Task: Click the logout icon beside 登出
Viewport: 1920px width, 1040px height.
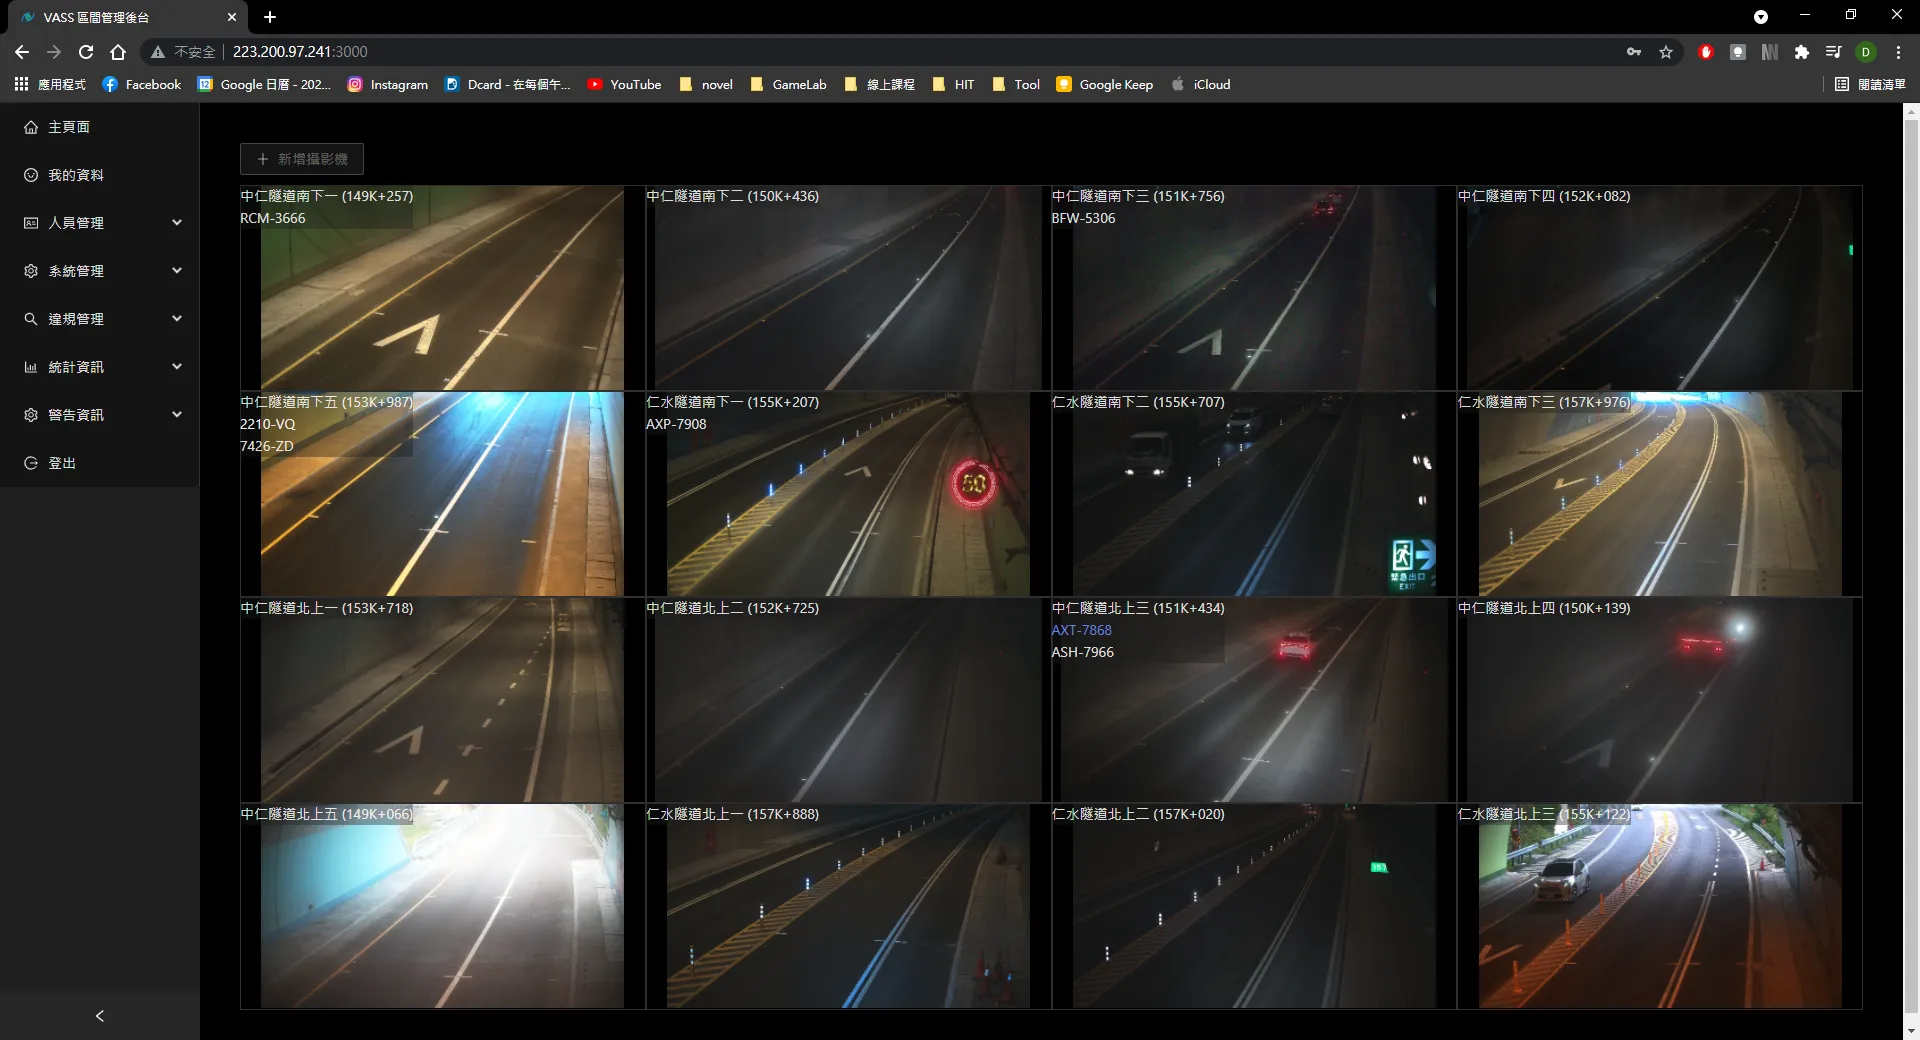Action: 31,463
